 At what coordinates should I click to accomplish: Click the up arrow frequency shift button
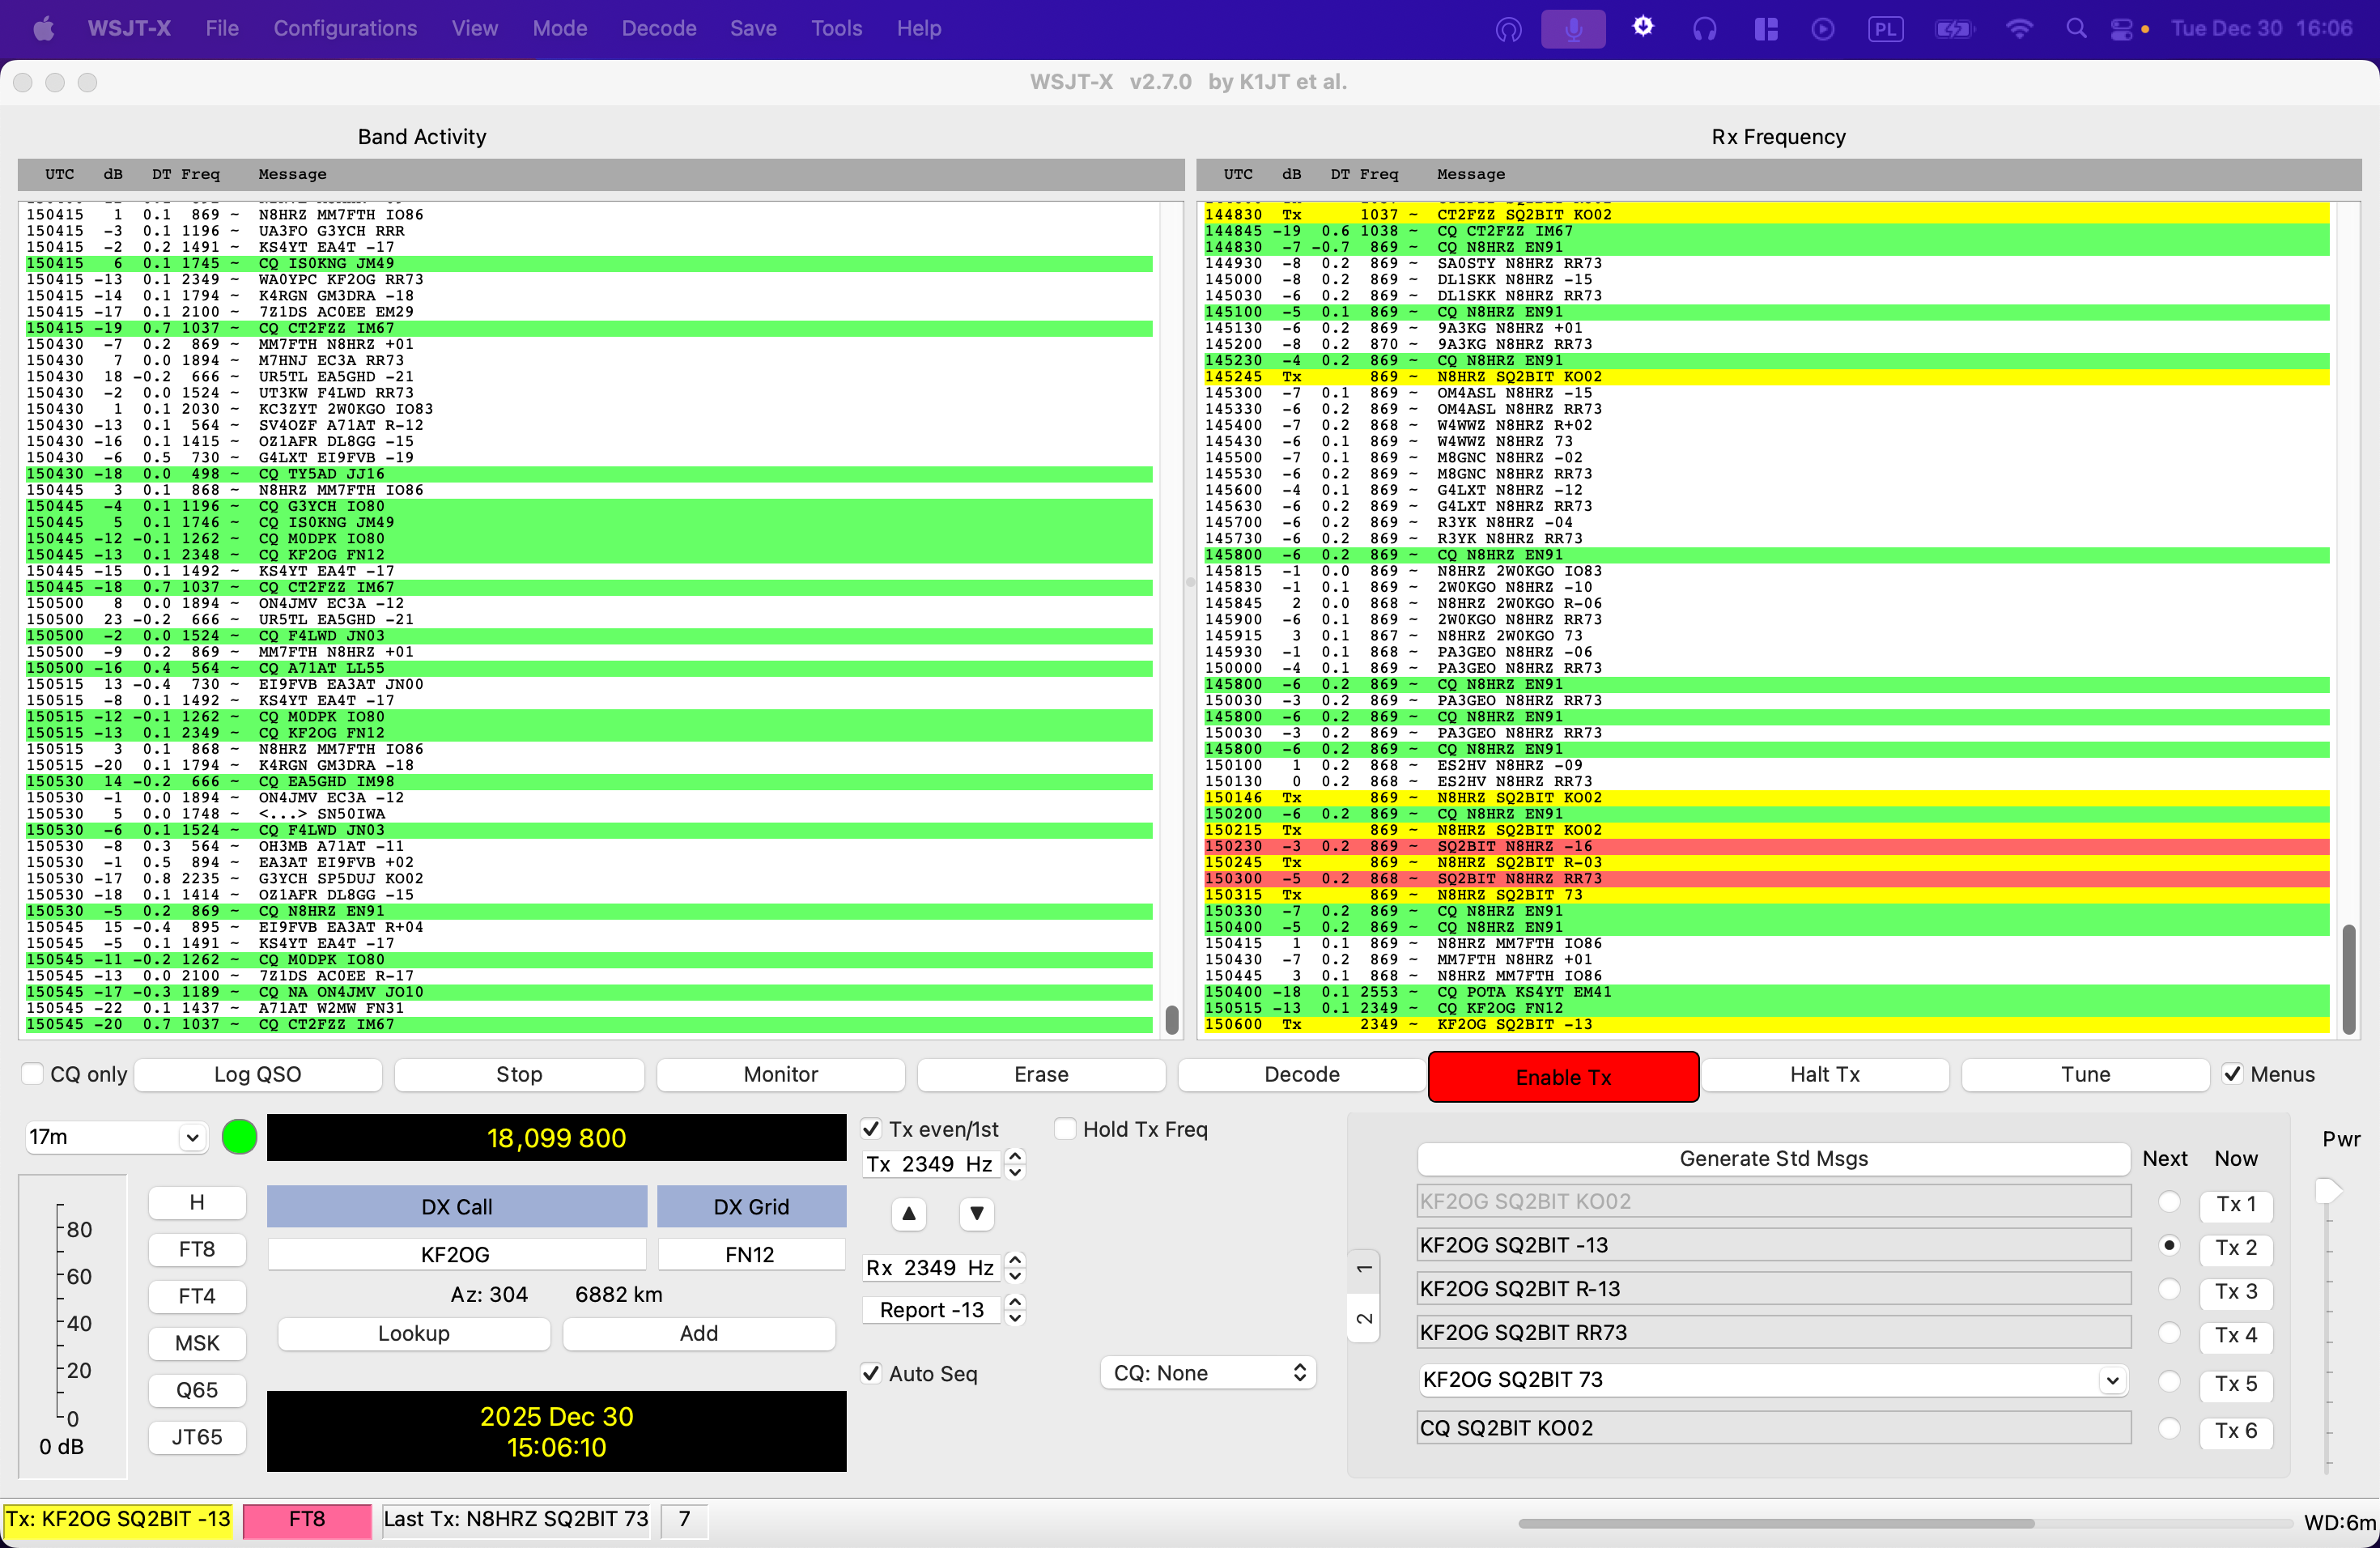(908, 1213)
